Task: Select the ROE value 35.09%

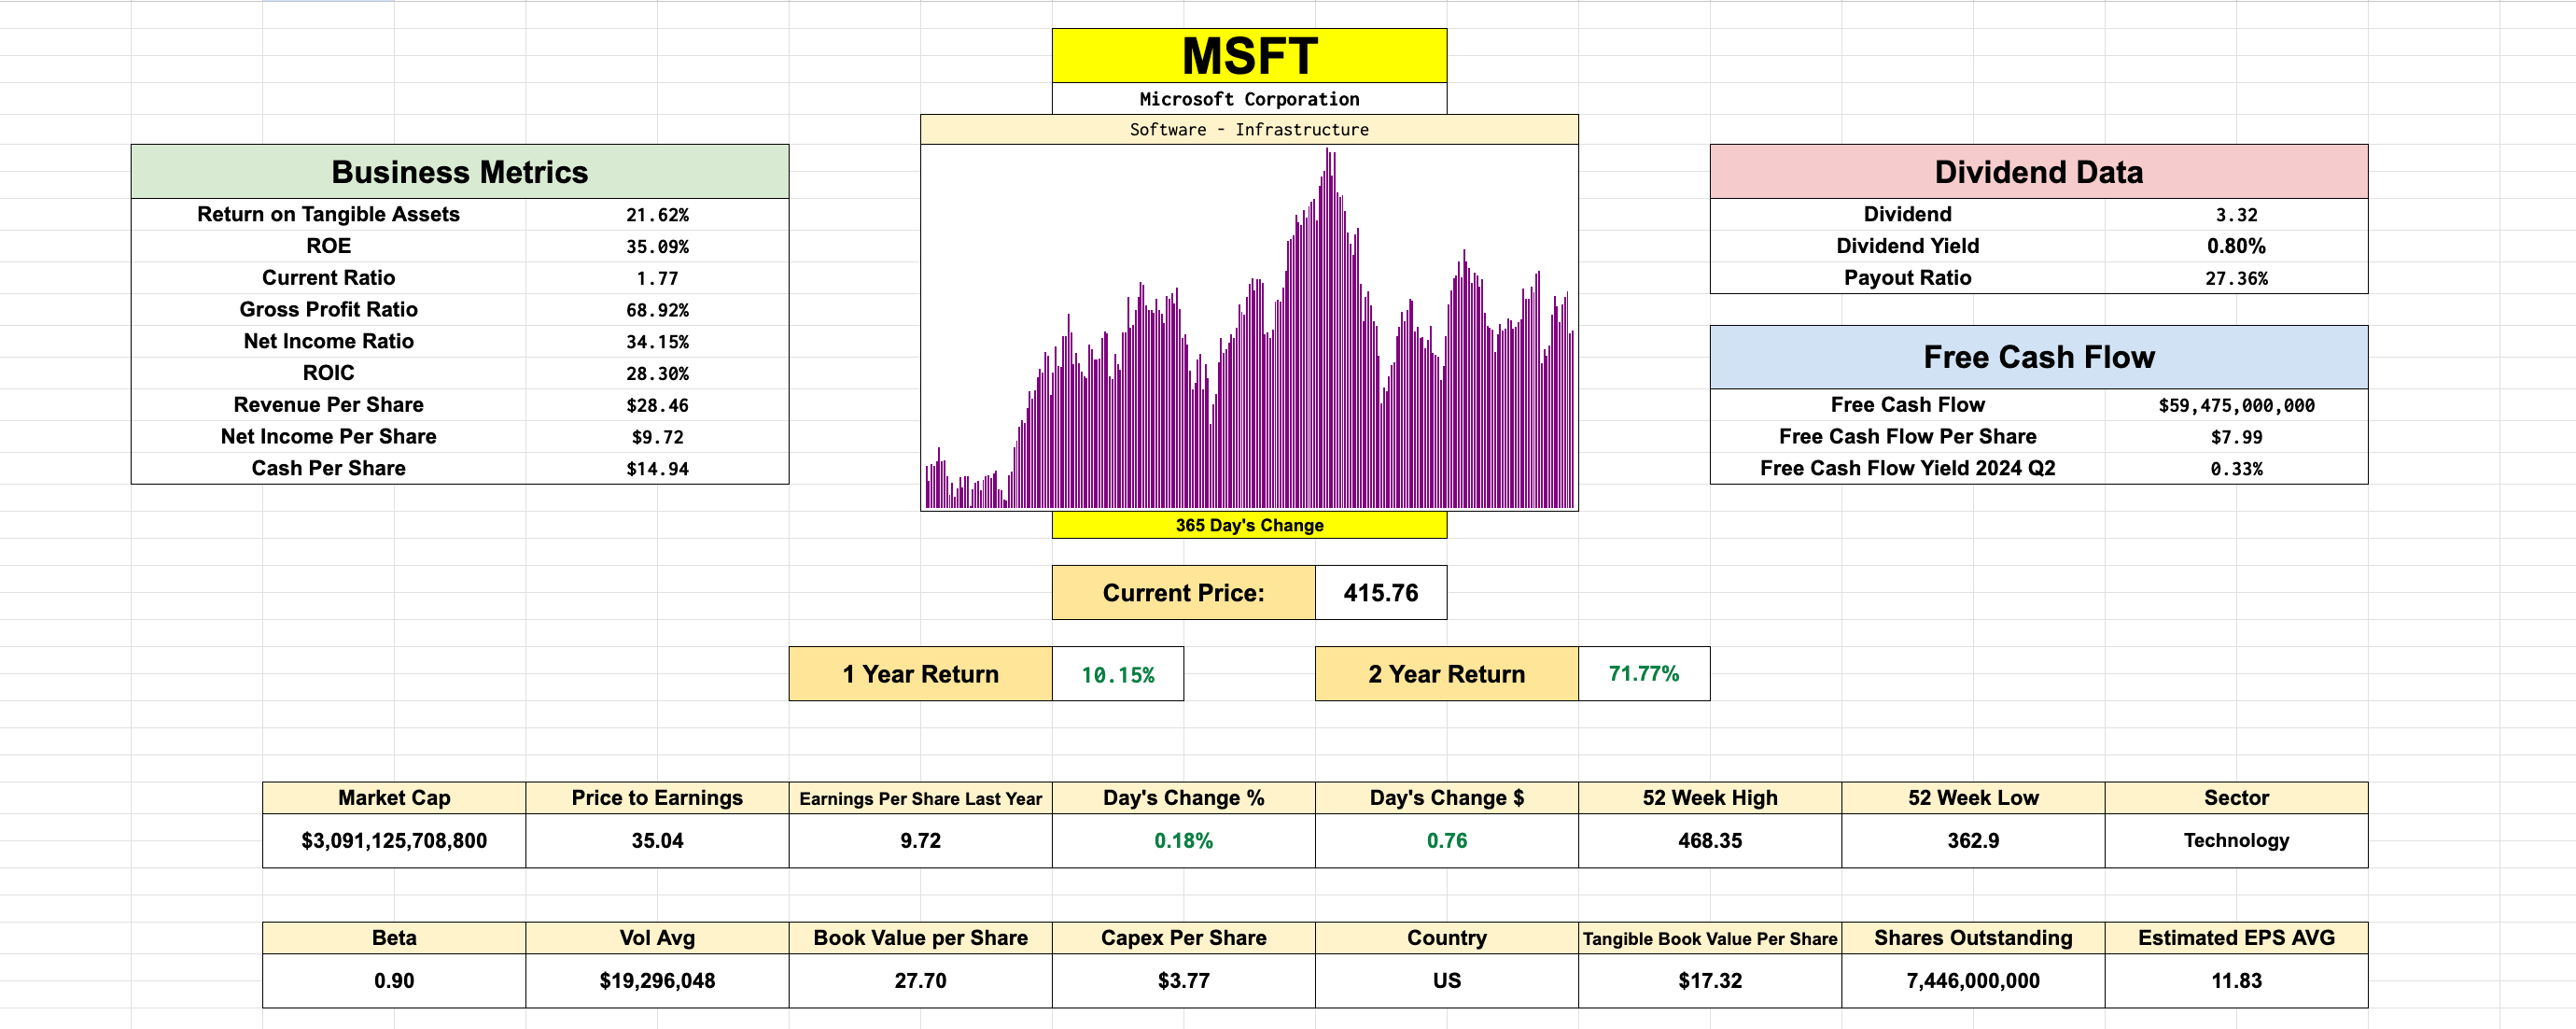Action: [x=657, y=246]
